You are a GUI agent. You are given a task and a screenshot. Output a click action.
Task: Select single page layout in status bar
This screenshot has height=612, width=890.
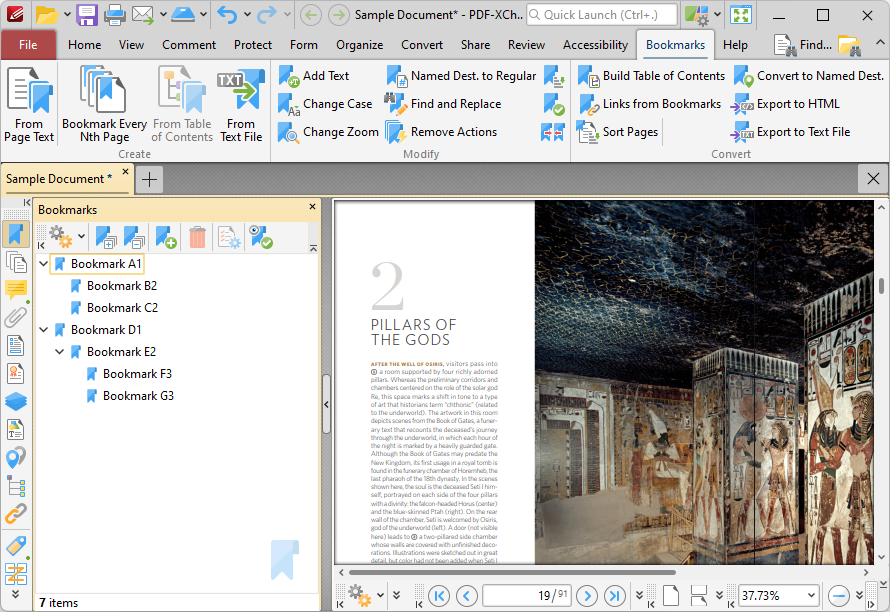[x=671, y=596]
